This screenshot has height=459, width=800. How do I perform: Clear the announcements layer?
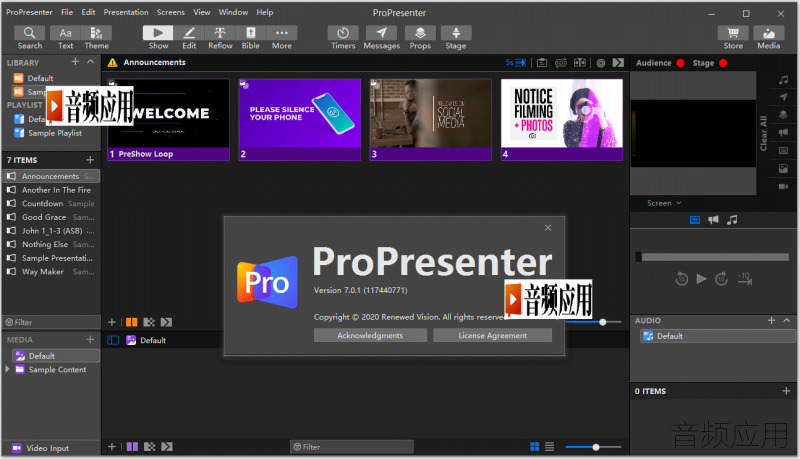tap(783, 133)
